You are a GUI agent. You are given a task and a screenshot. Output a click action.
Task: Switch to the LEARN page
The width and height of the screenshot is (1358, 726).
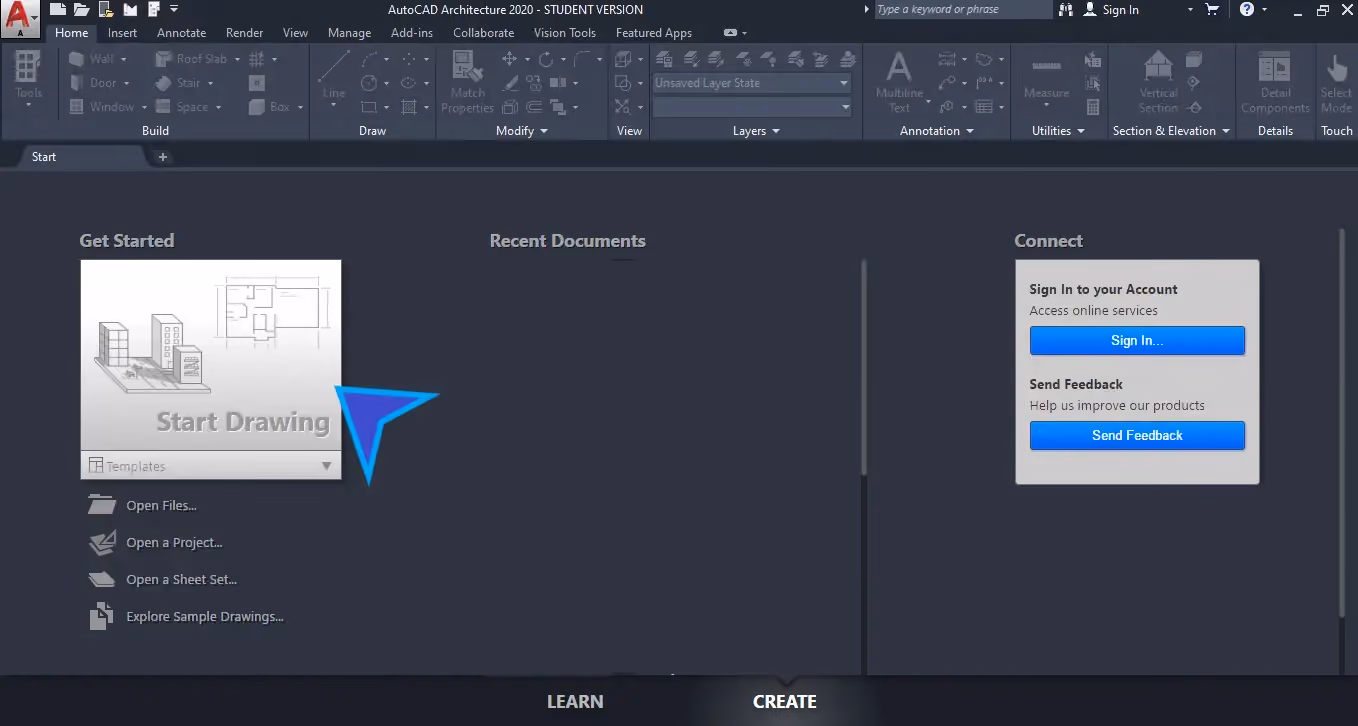[575, 702]
